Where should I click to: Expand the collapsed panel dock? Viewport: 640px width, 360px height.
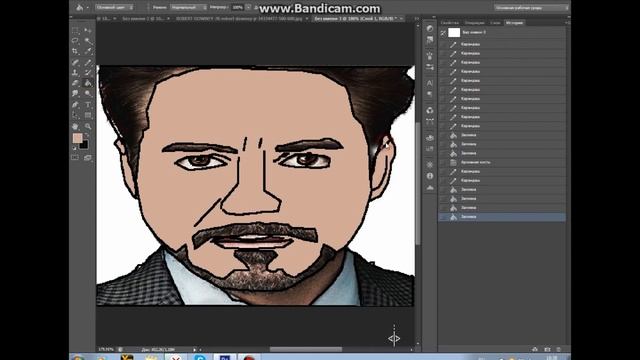click(x=435, y=18)
